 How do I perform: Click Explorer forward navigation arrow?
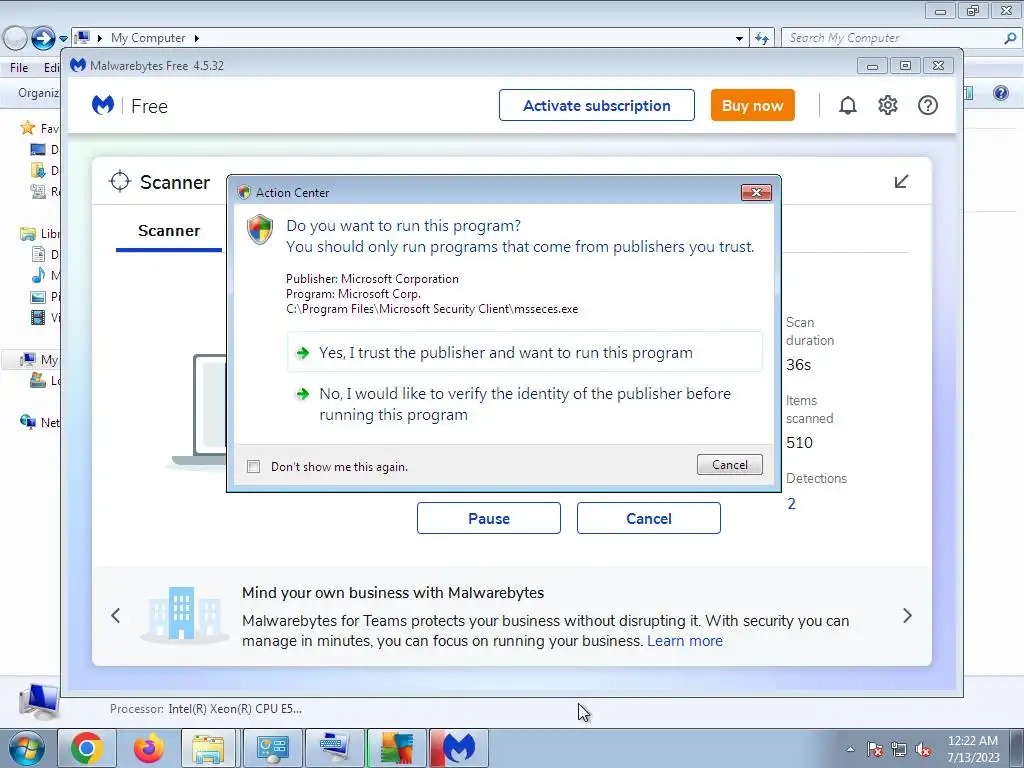point(43,38)
